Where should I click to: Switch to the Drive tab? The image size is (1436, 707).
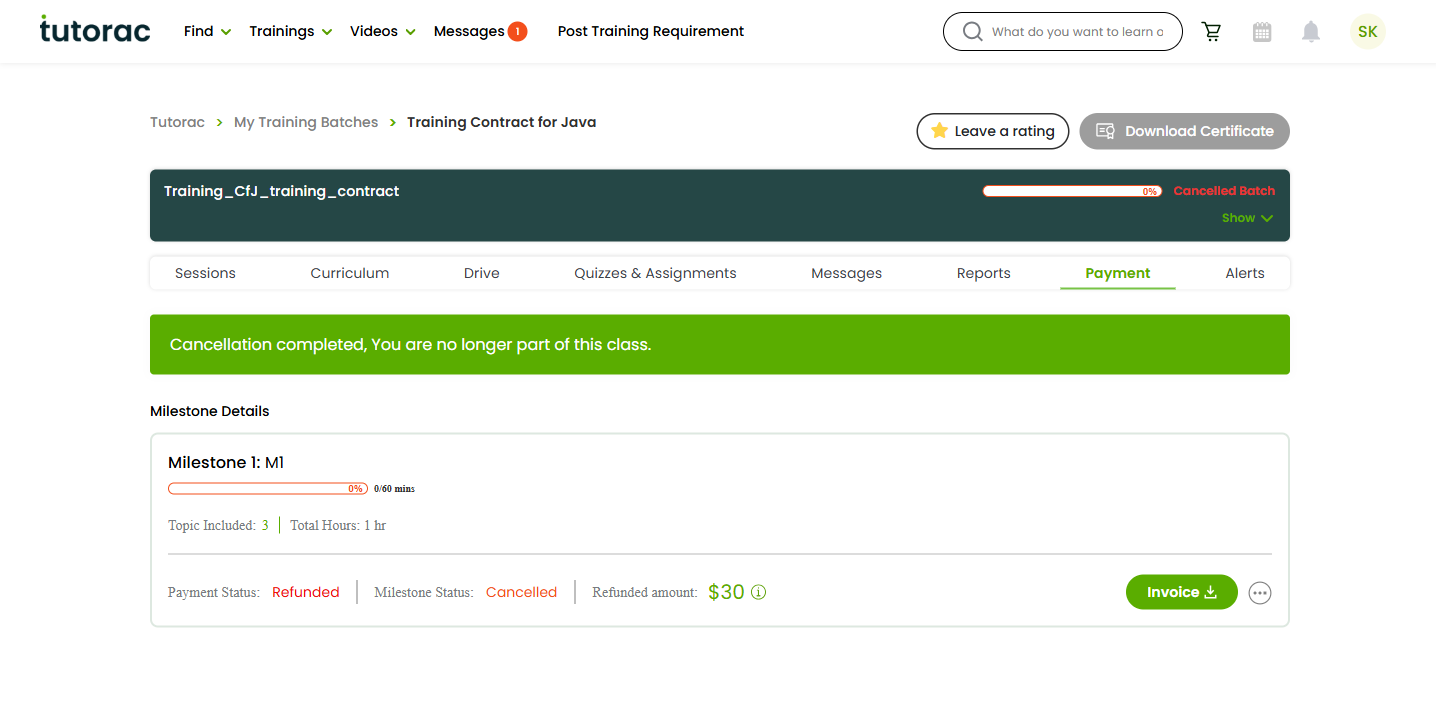click(482, 273)
